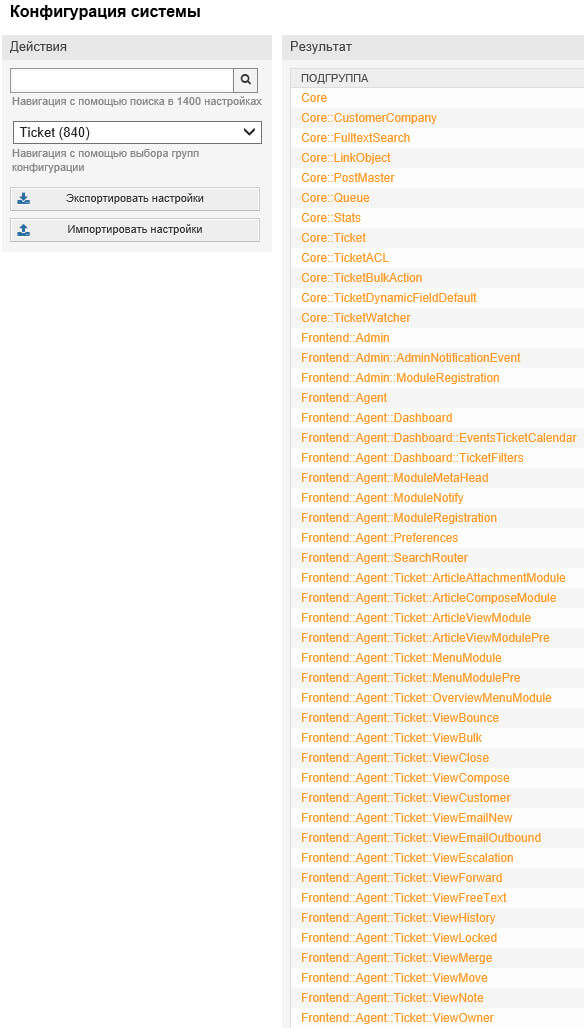Click the ПОДГРУППА column header
This screenshot has height=1028, width=584.
click(334, 79)
